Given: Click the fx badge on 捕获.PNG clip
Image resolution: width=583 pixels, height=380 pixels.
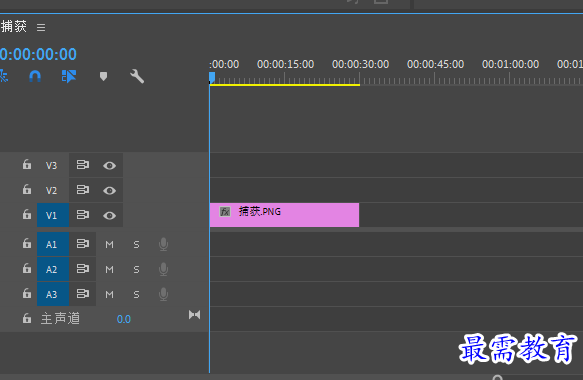Looking at the screenshot, I should 225,212.
